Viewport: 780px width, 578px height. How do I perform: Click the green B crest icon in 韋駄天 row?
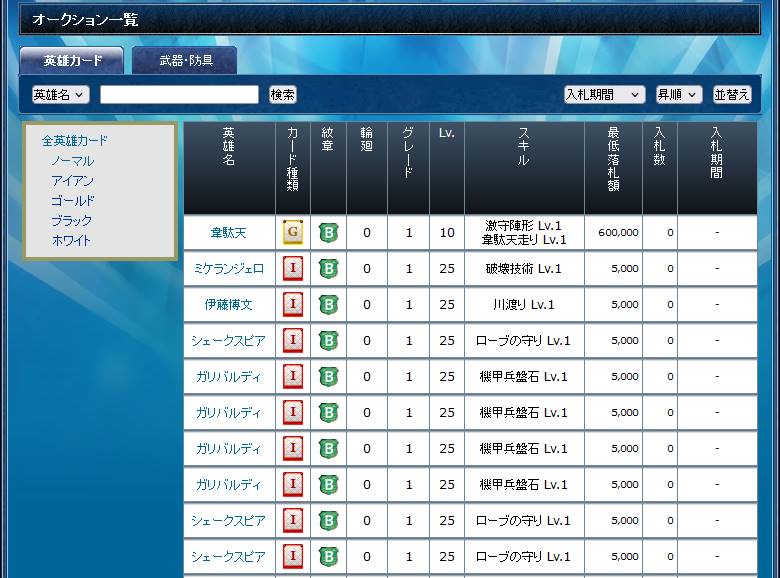(328, 233)
